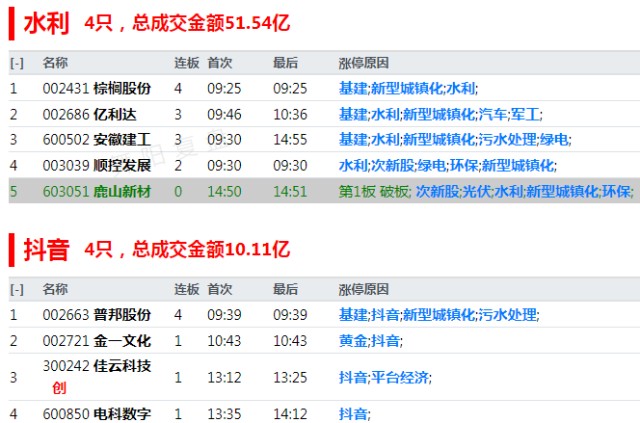640x423 pixels.
Task: Open stock 002663 普邦股份
Action: pos(97,315)
